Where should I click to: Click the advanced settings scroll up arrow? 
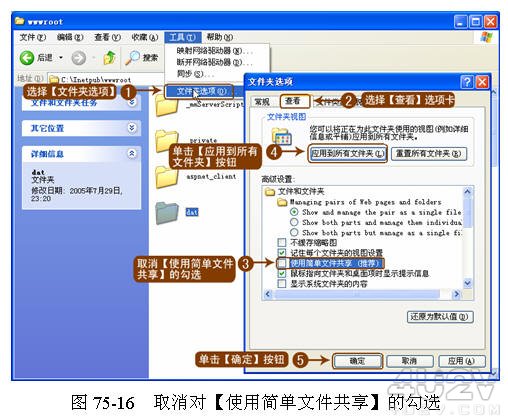pyautogui.click(x=467, y=191)
